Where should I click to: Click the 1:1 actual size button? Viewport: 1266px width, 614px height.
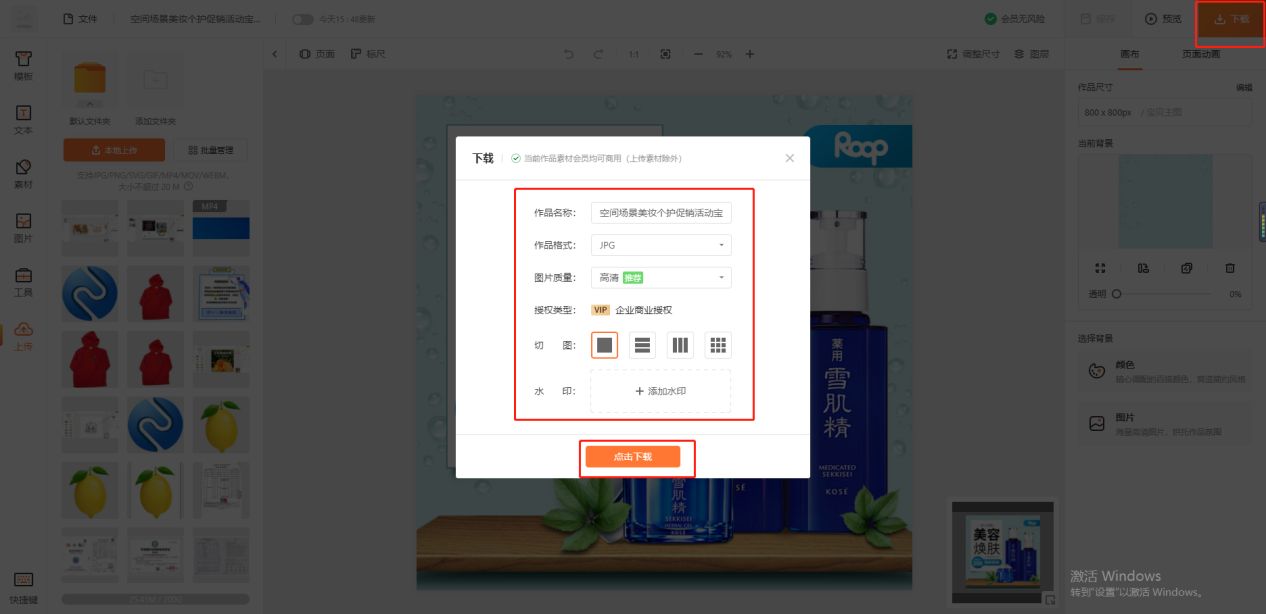tap(633, 54)
